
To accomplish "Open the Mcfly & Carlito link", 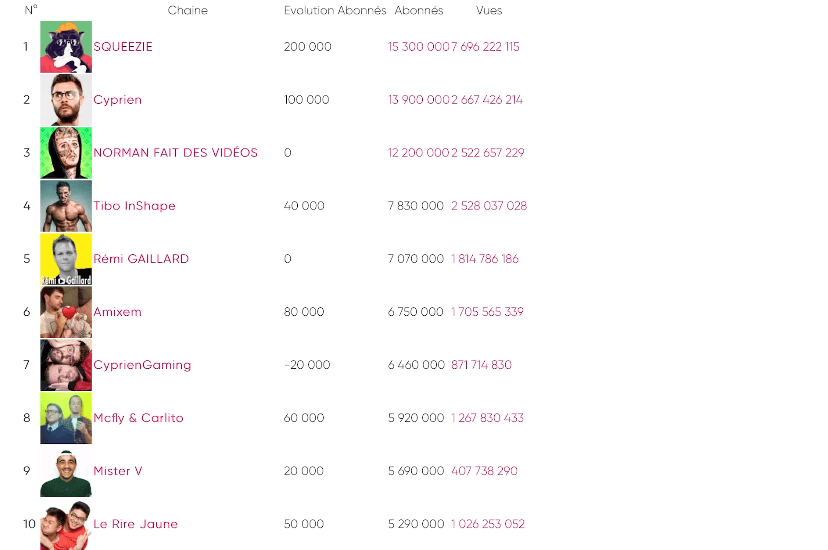I will click(138, 418).
